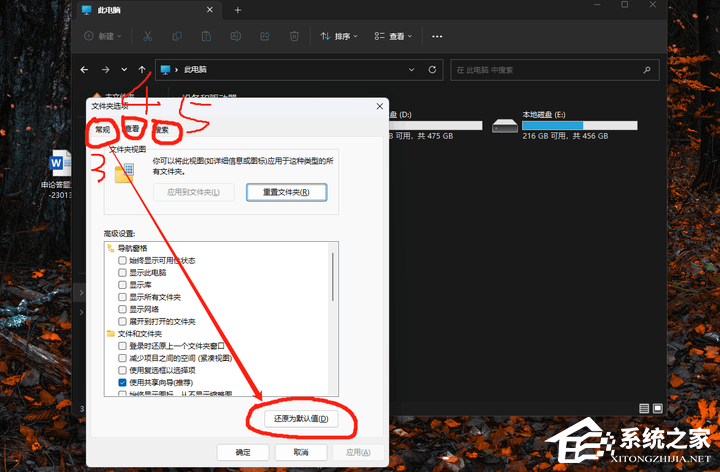Image resolution: width=720 pixels, height=472 pixels.
Task: Click the Delete trash icon in toolbar
Action: (294, 37)
